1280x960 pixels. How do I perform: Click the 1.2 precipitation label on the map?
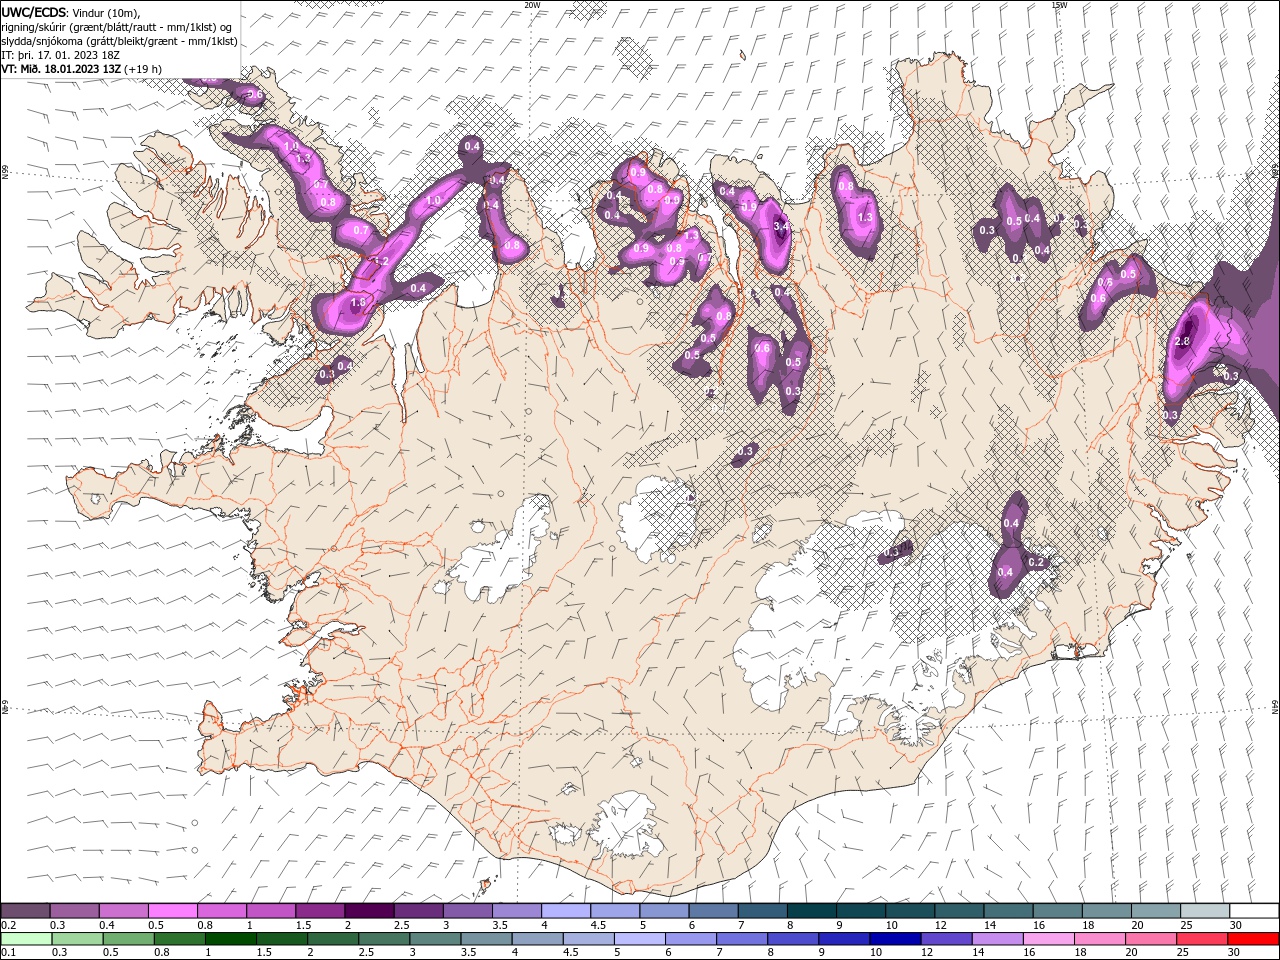click(381, 262)
